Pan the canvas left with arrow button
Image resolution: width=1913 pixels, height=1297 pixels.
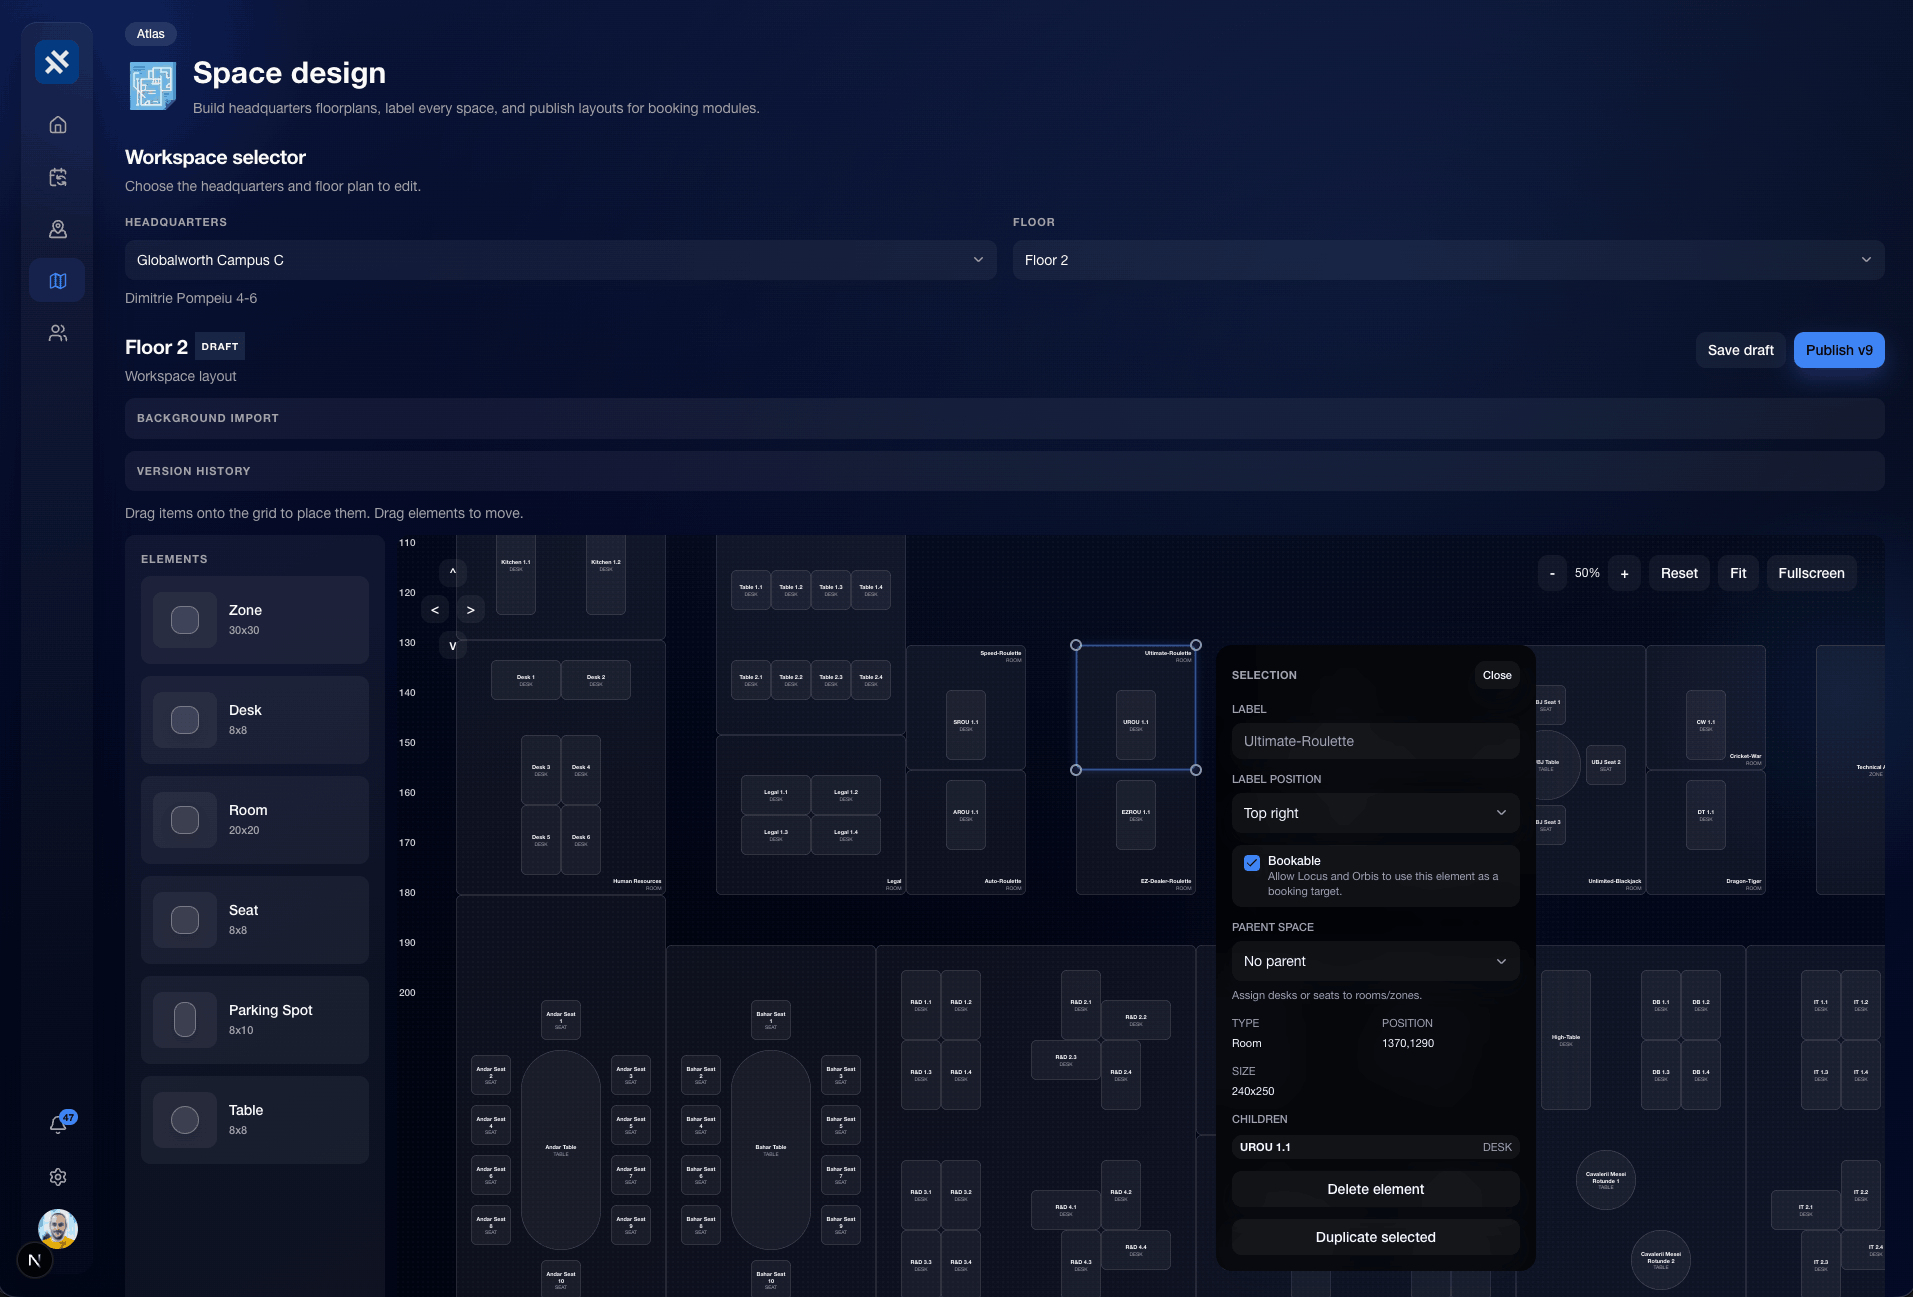pyautogui.click(x=435, y=610)
